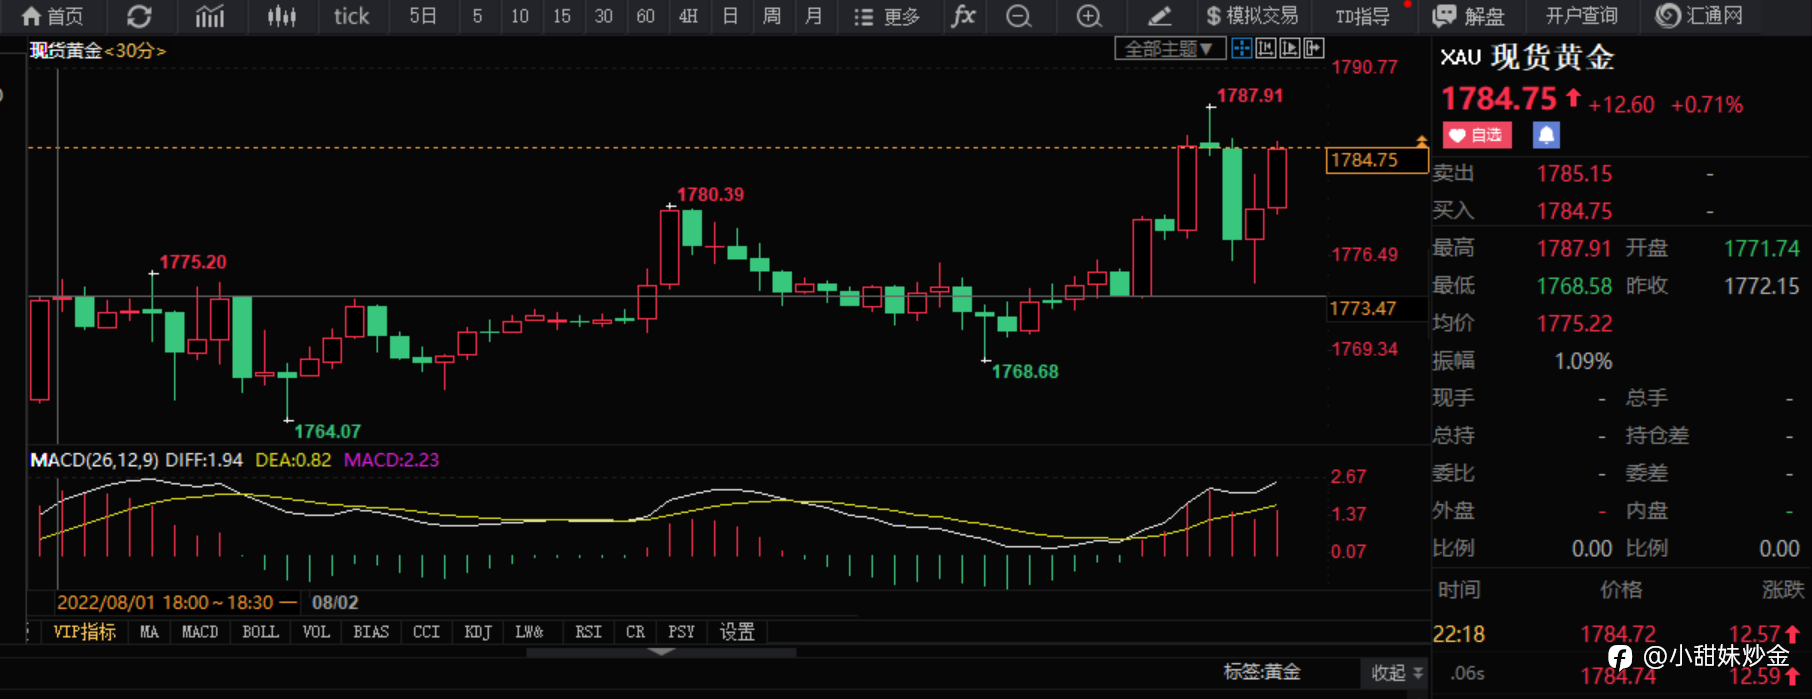Expand the 更多 periods menu
Viewport: 1812px width, 699px height.
[x=886, y=16]
